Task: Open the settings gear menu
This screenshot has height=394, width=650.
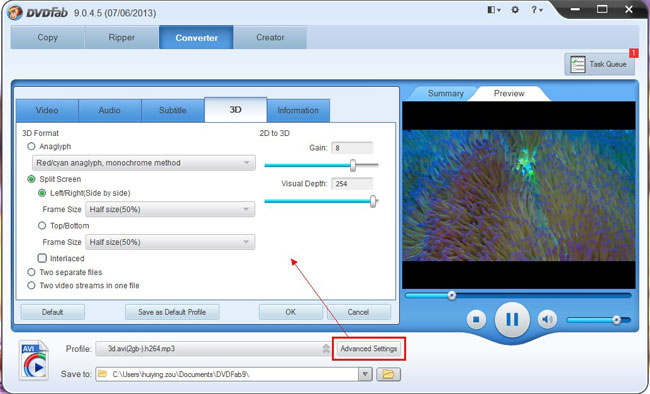Action: click(x=515, y=10)
